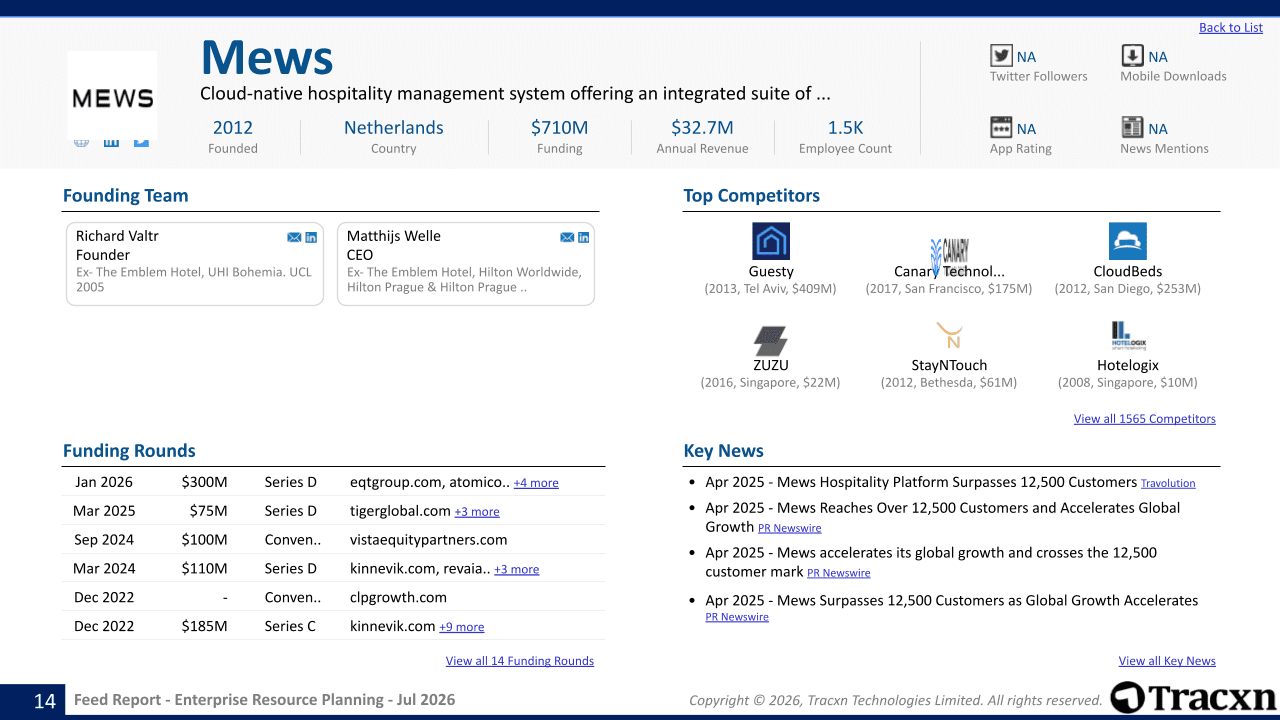The height and width of the screenshot is (720, 1280).
Task: Click the $300M funding amount
Action: [x=205, y=482]
